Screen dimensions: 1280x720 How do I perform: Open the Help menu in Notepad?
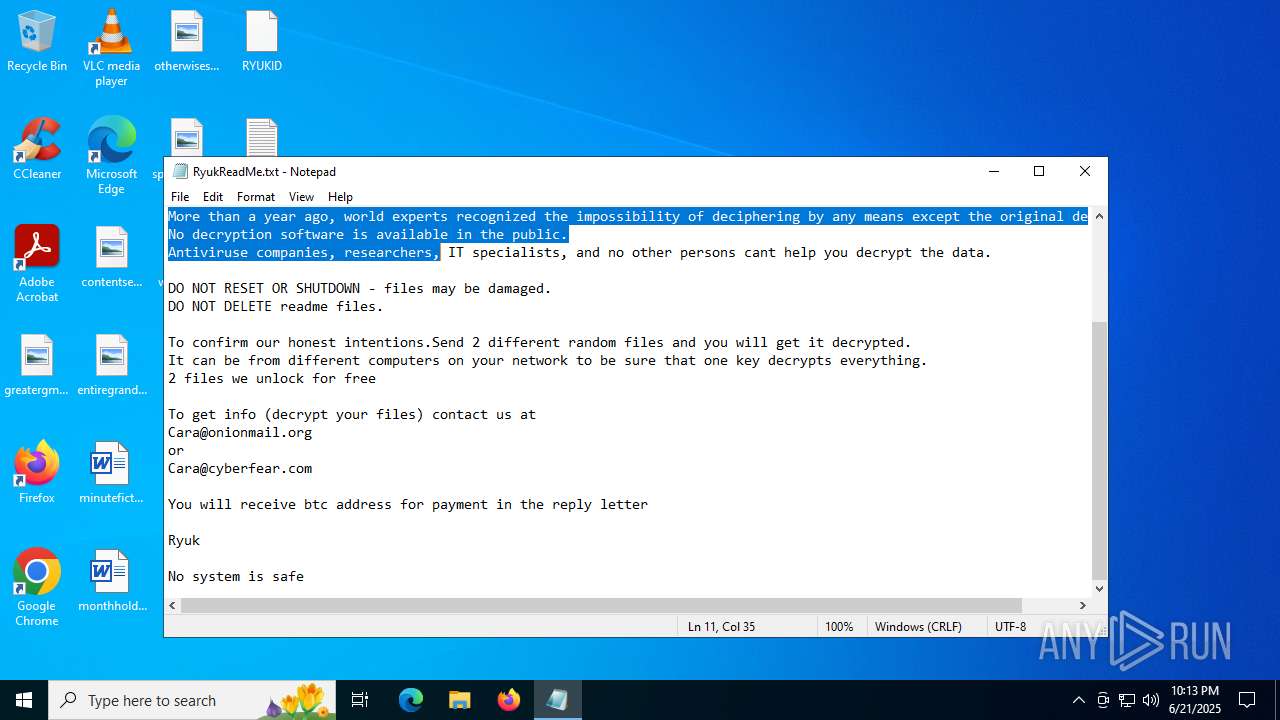(340, 197)
